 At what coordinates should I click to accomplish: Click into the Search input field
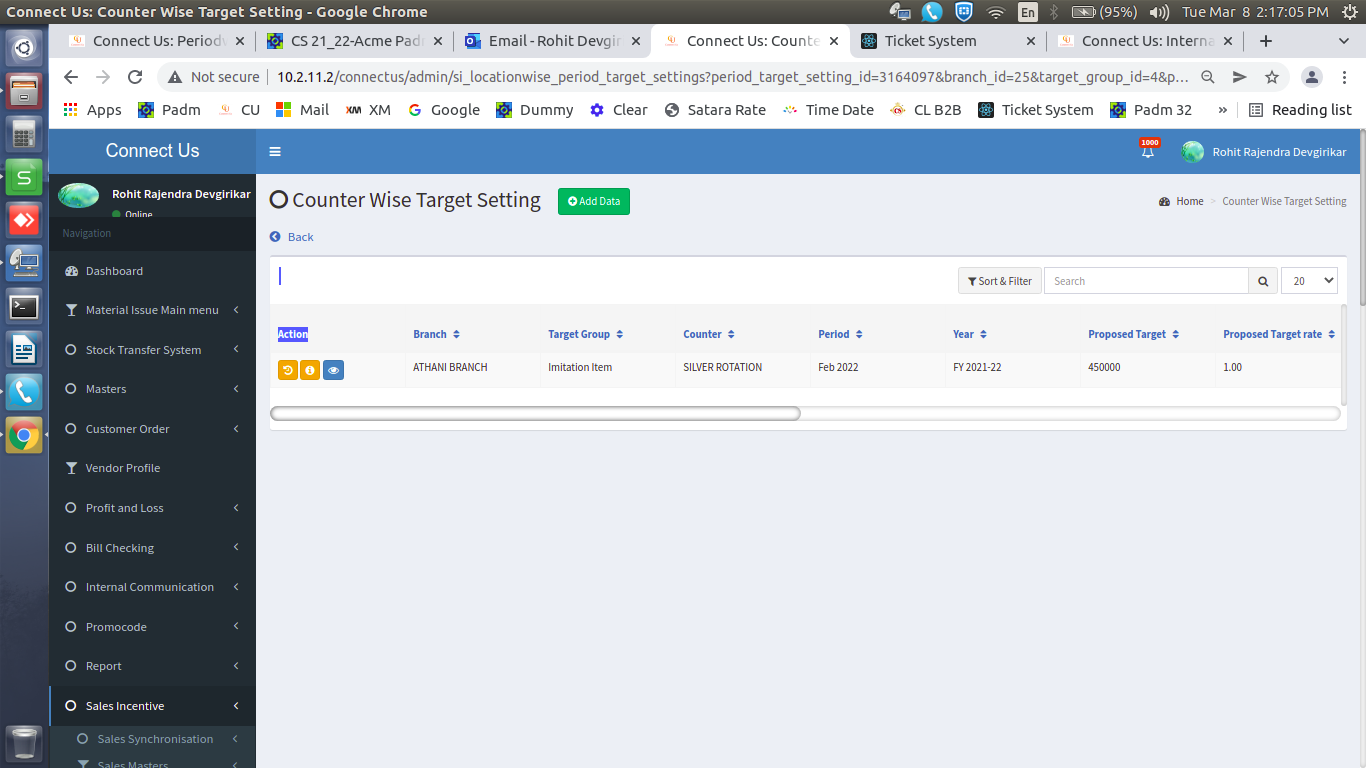1146,281
